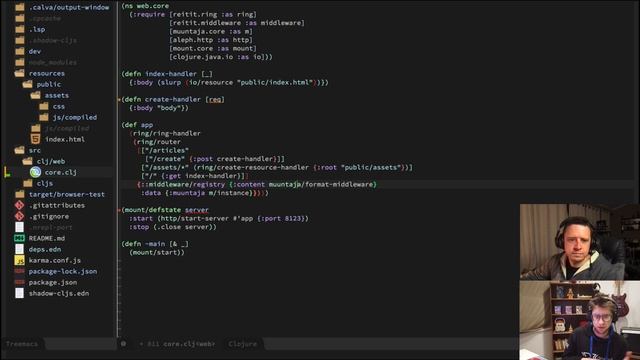
Task: Open karma.conf.js file
Action: [55, 260]
